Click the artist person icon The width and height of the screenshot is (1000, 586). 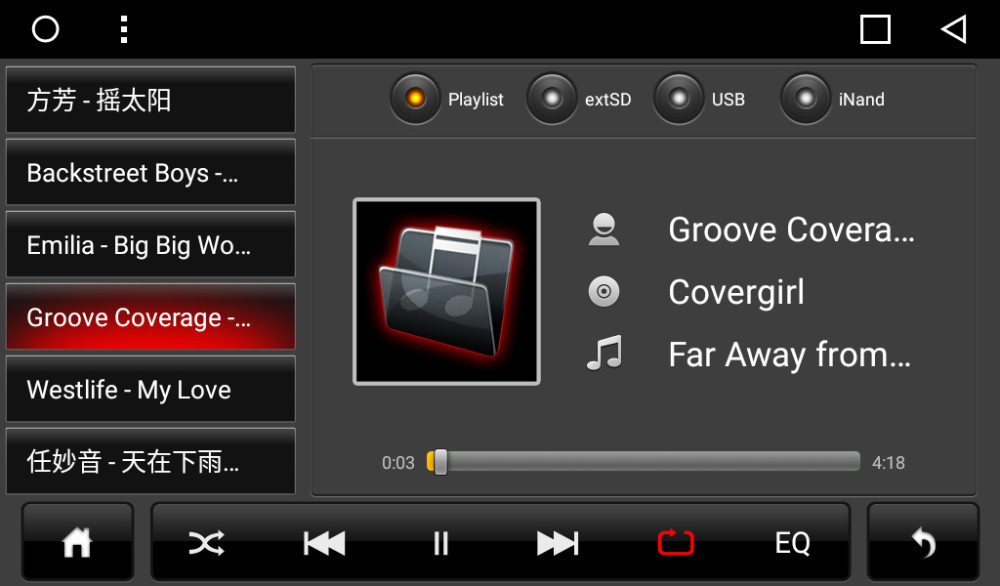pos(603,230)
